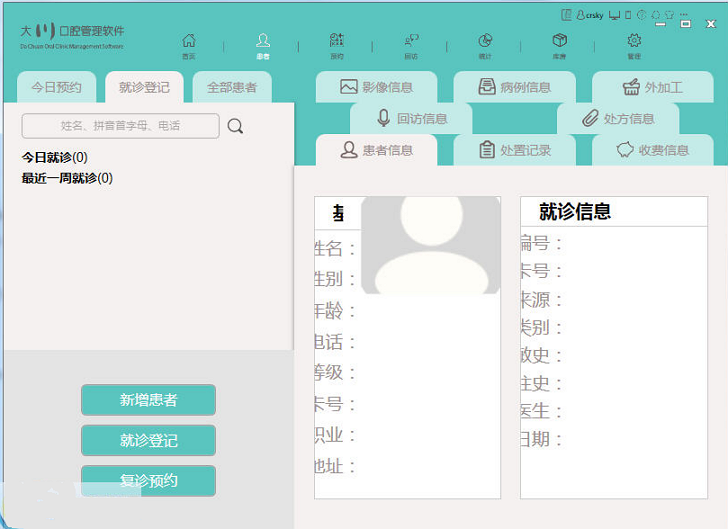Click the shirt skin icon in title bar
The width and height of the screenshot is (728, 529).
pyautogui.click(x=670, y=15)
